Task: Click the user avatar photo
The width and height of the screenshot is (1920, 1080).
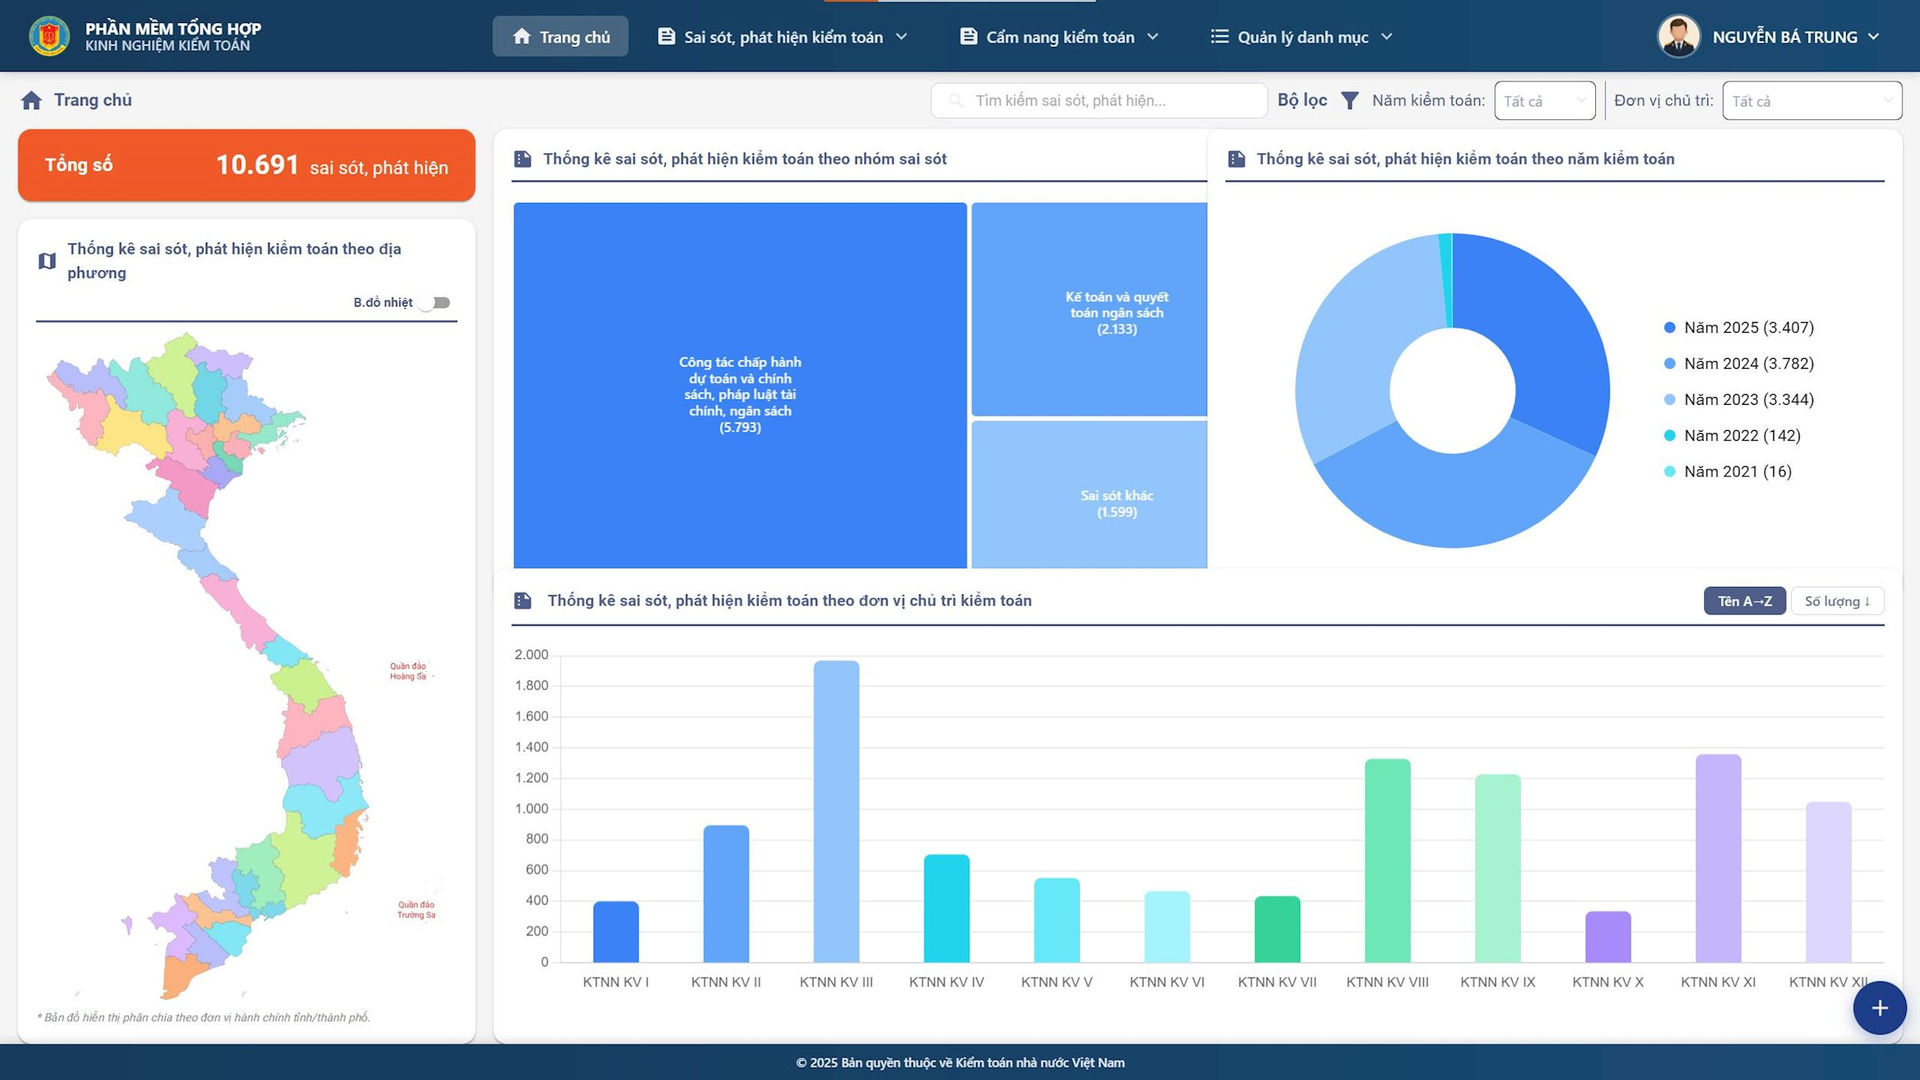Action: (1678, 36)
